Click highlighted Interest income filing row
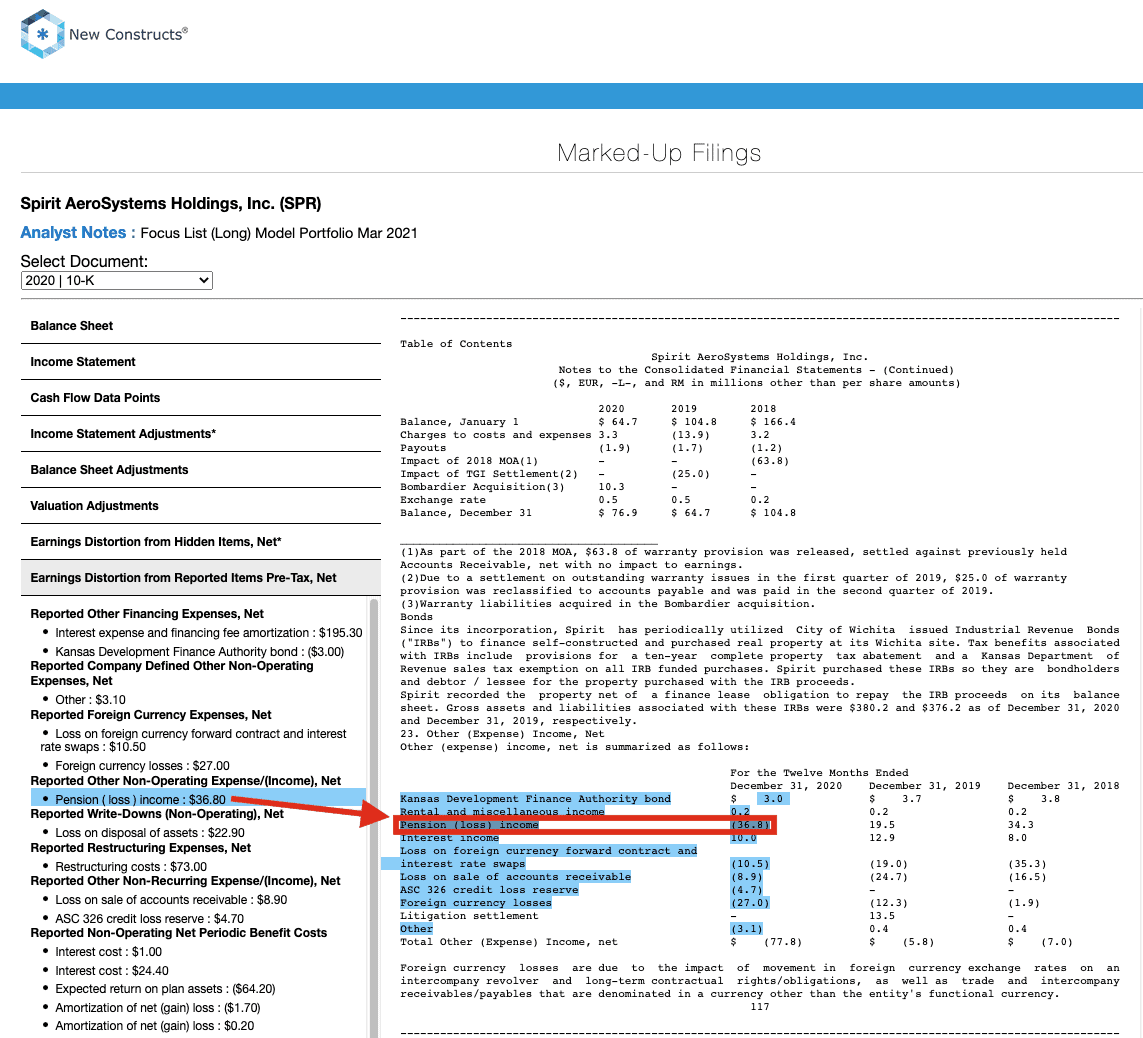 [x=449, y=838]
